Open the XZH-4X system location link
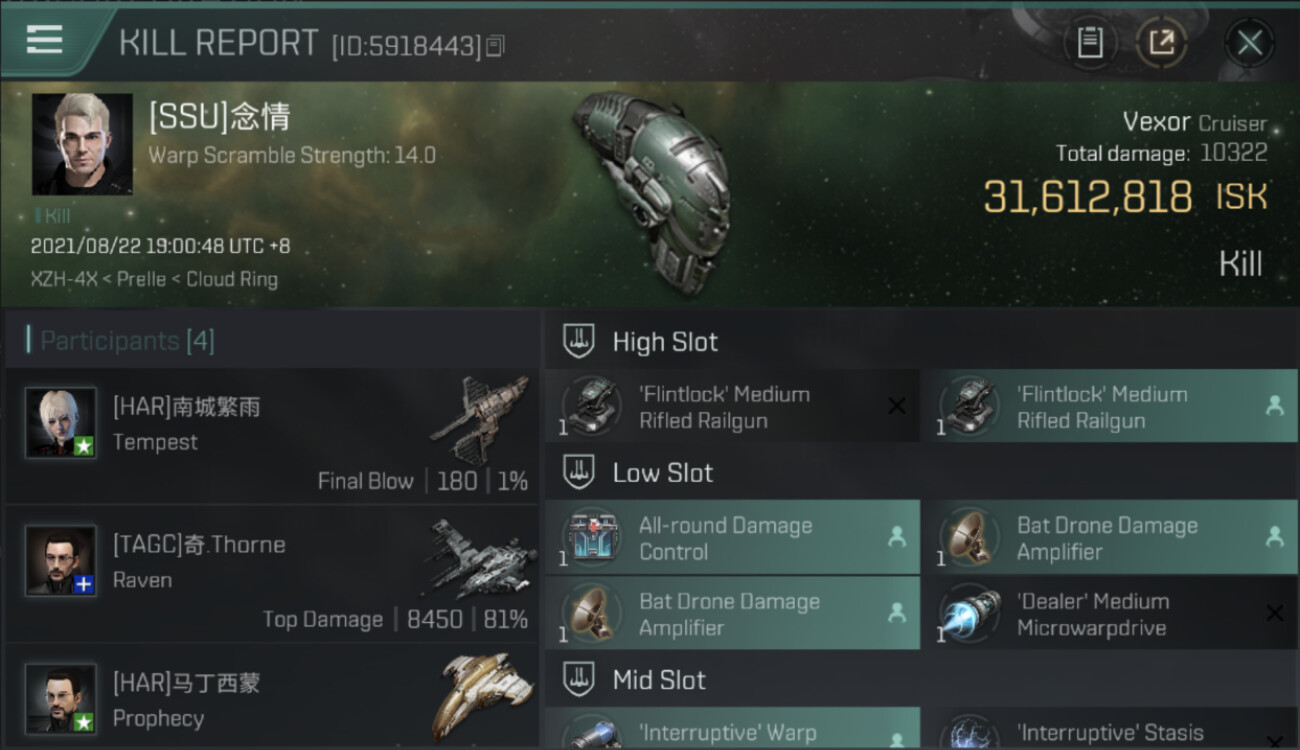The width and height of the screenshot is (1300, 750). tap(64, 280)
